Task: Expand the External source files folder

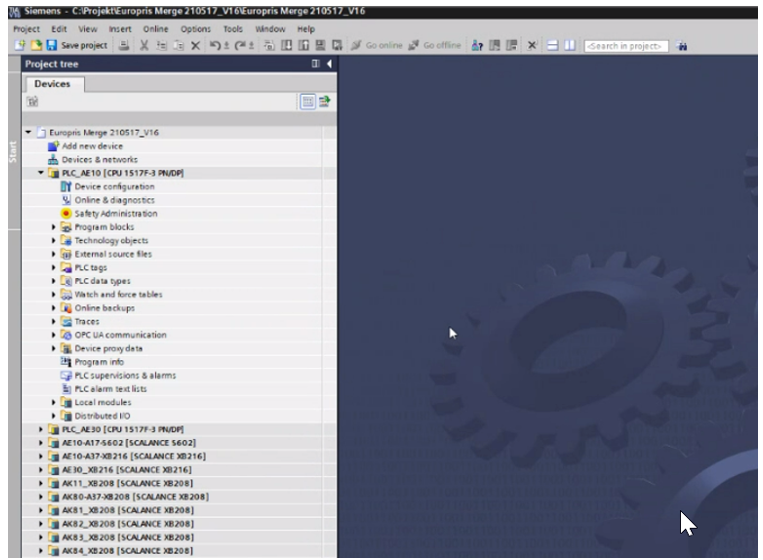Action: point(54,254)
